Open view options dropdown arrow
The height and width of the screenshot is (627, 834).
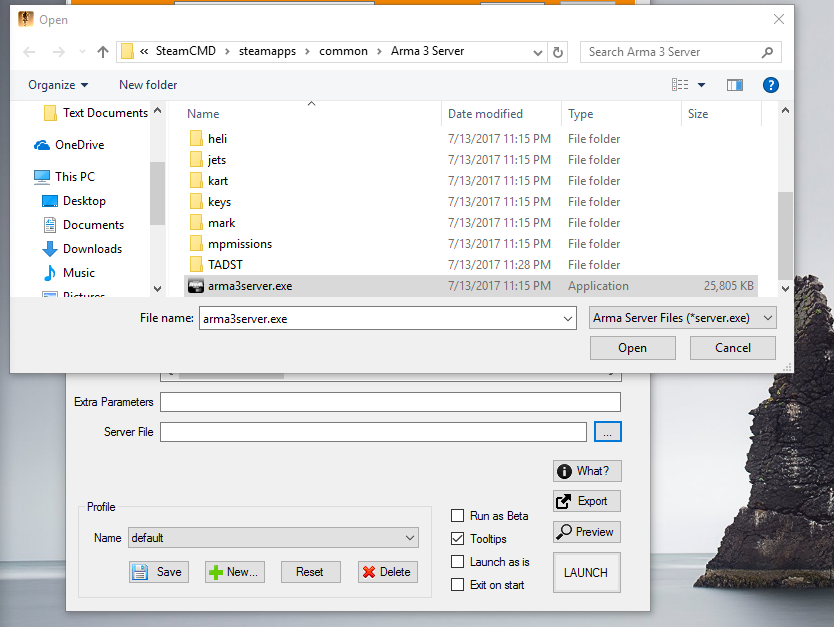(702, 85)
